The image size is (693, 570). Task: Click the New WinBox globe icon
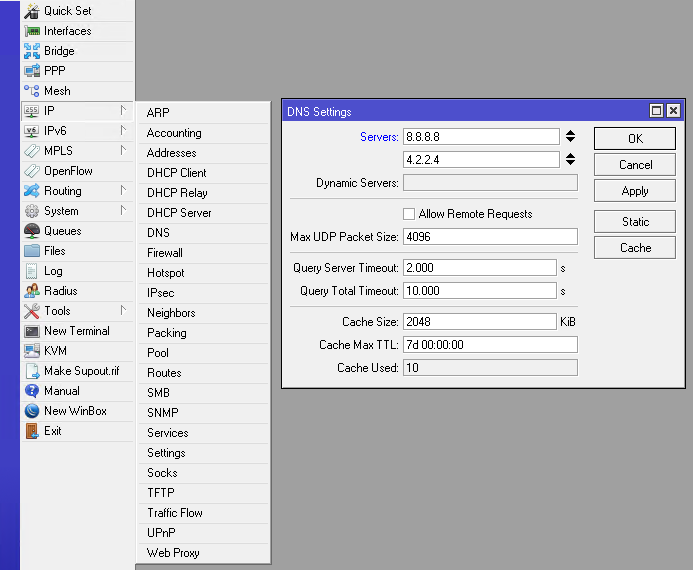pyautogui.click(x=32, y=411)
